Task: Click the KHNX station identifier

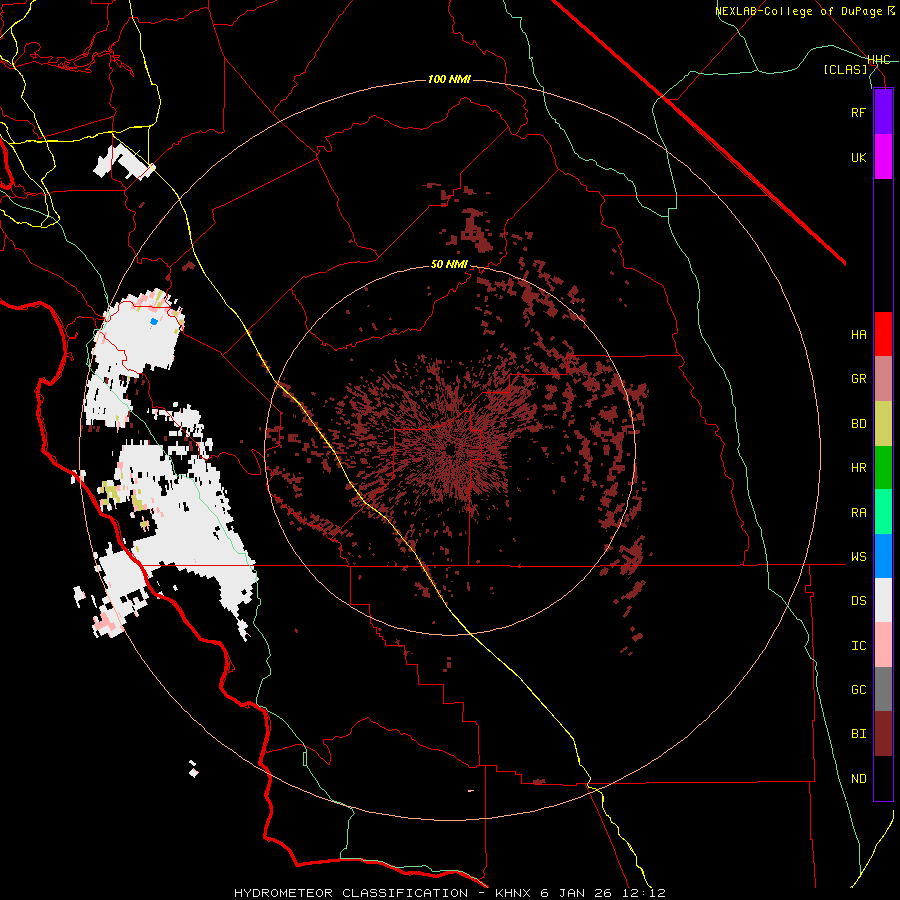Action: (x=515, y=893)
